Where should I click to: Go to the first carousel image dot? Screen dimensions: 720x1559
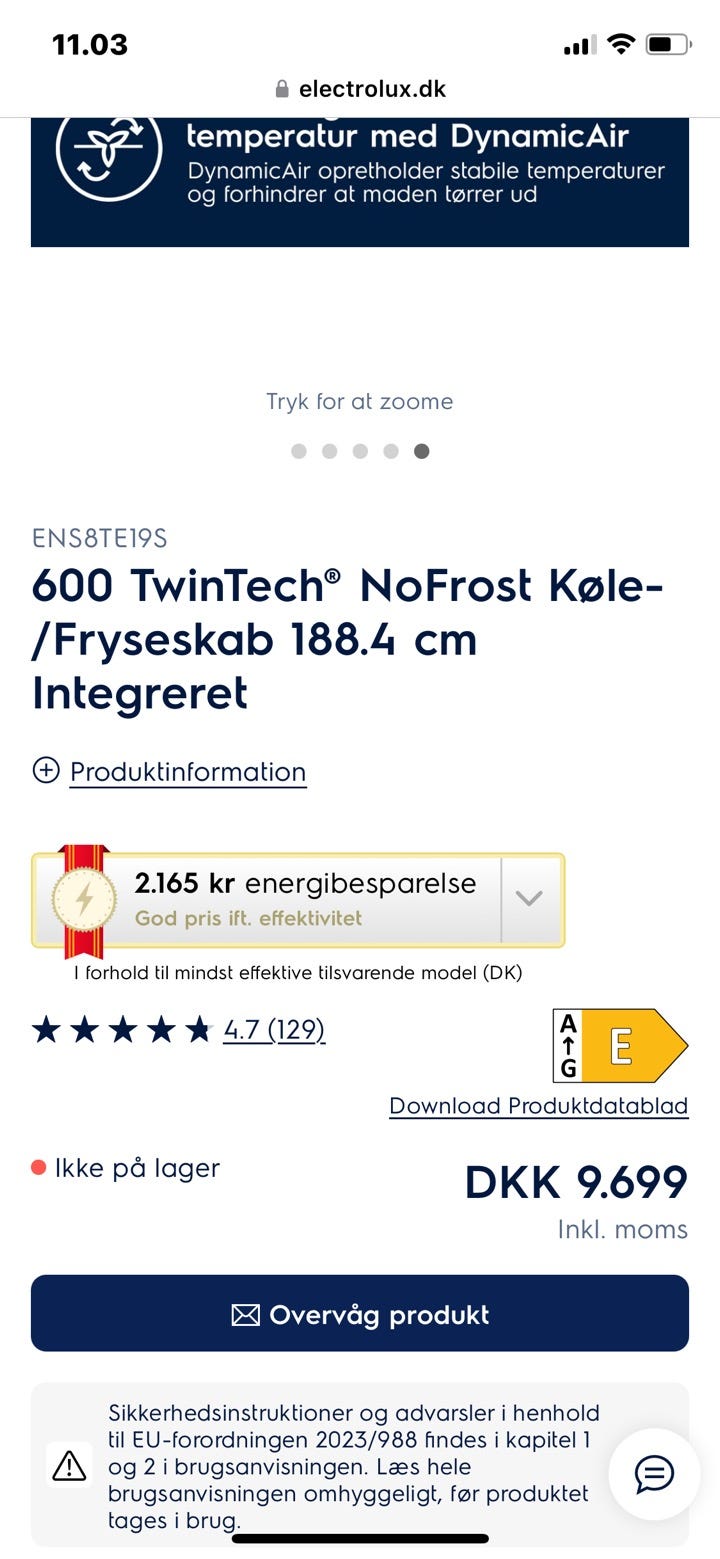(x=298, y=451)
